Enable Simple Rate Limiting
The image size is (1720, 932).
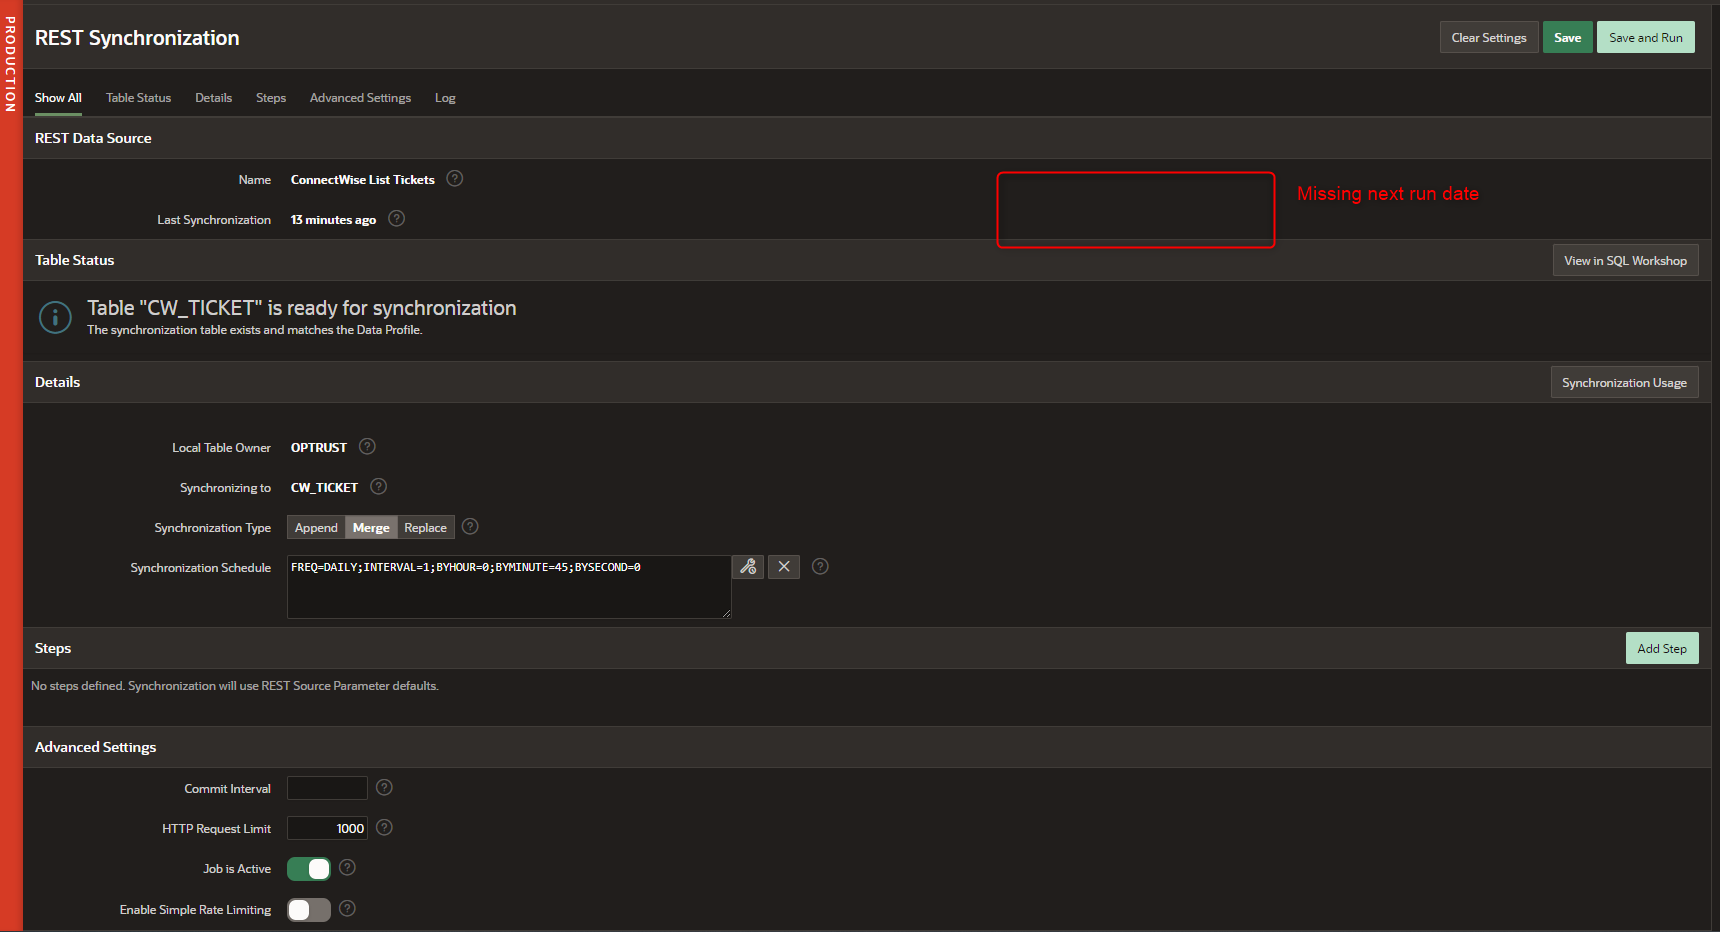click(308, 909)
